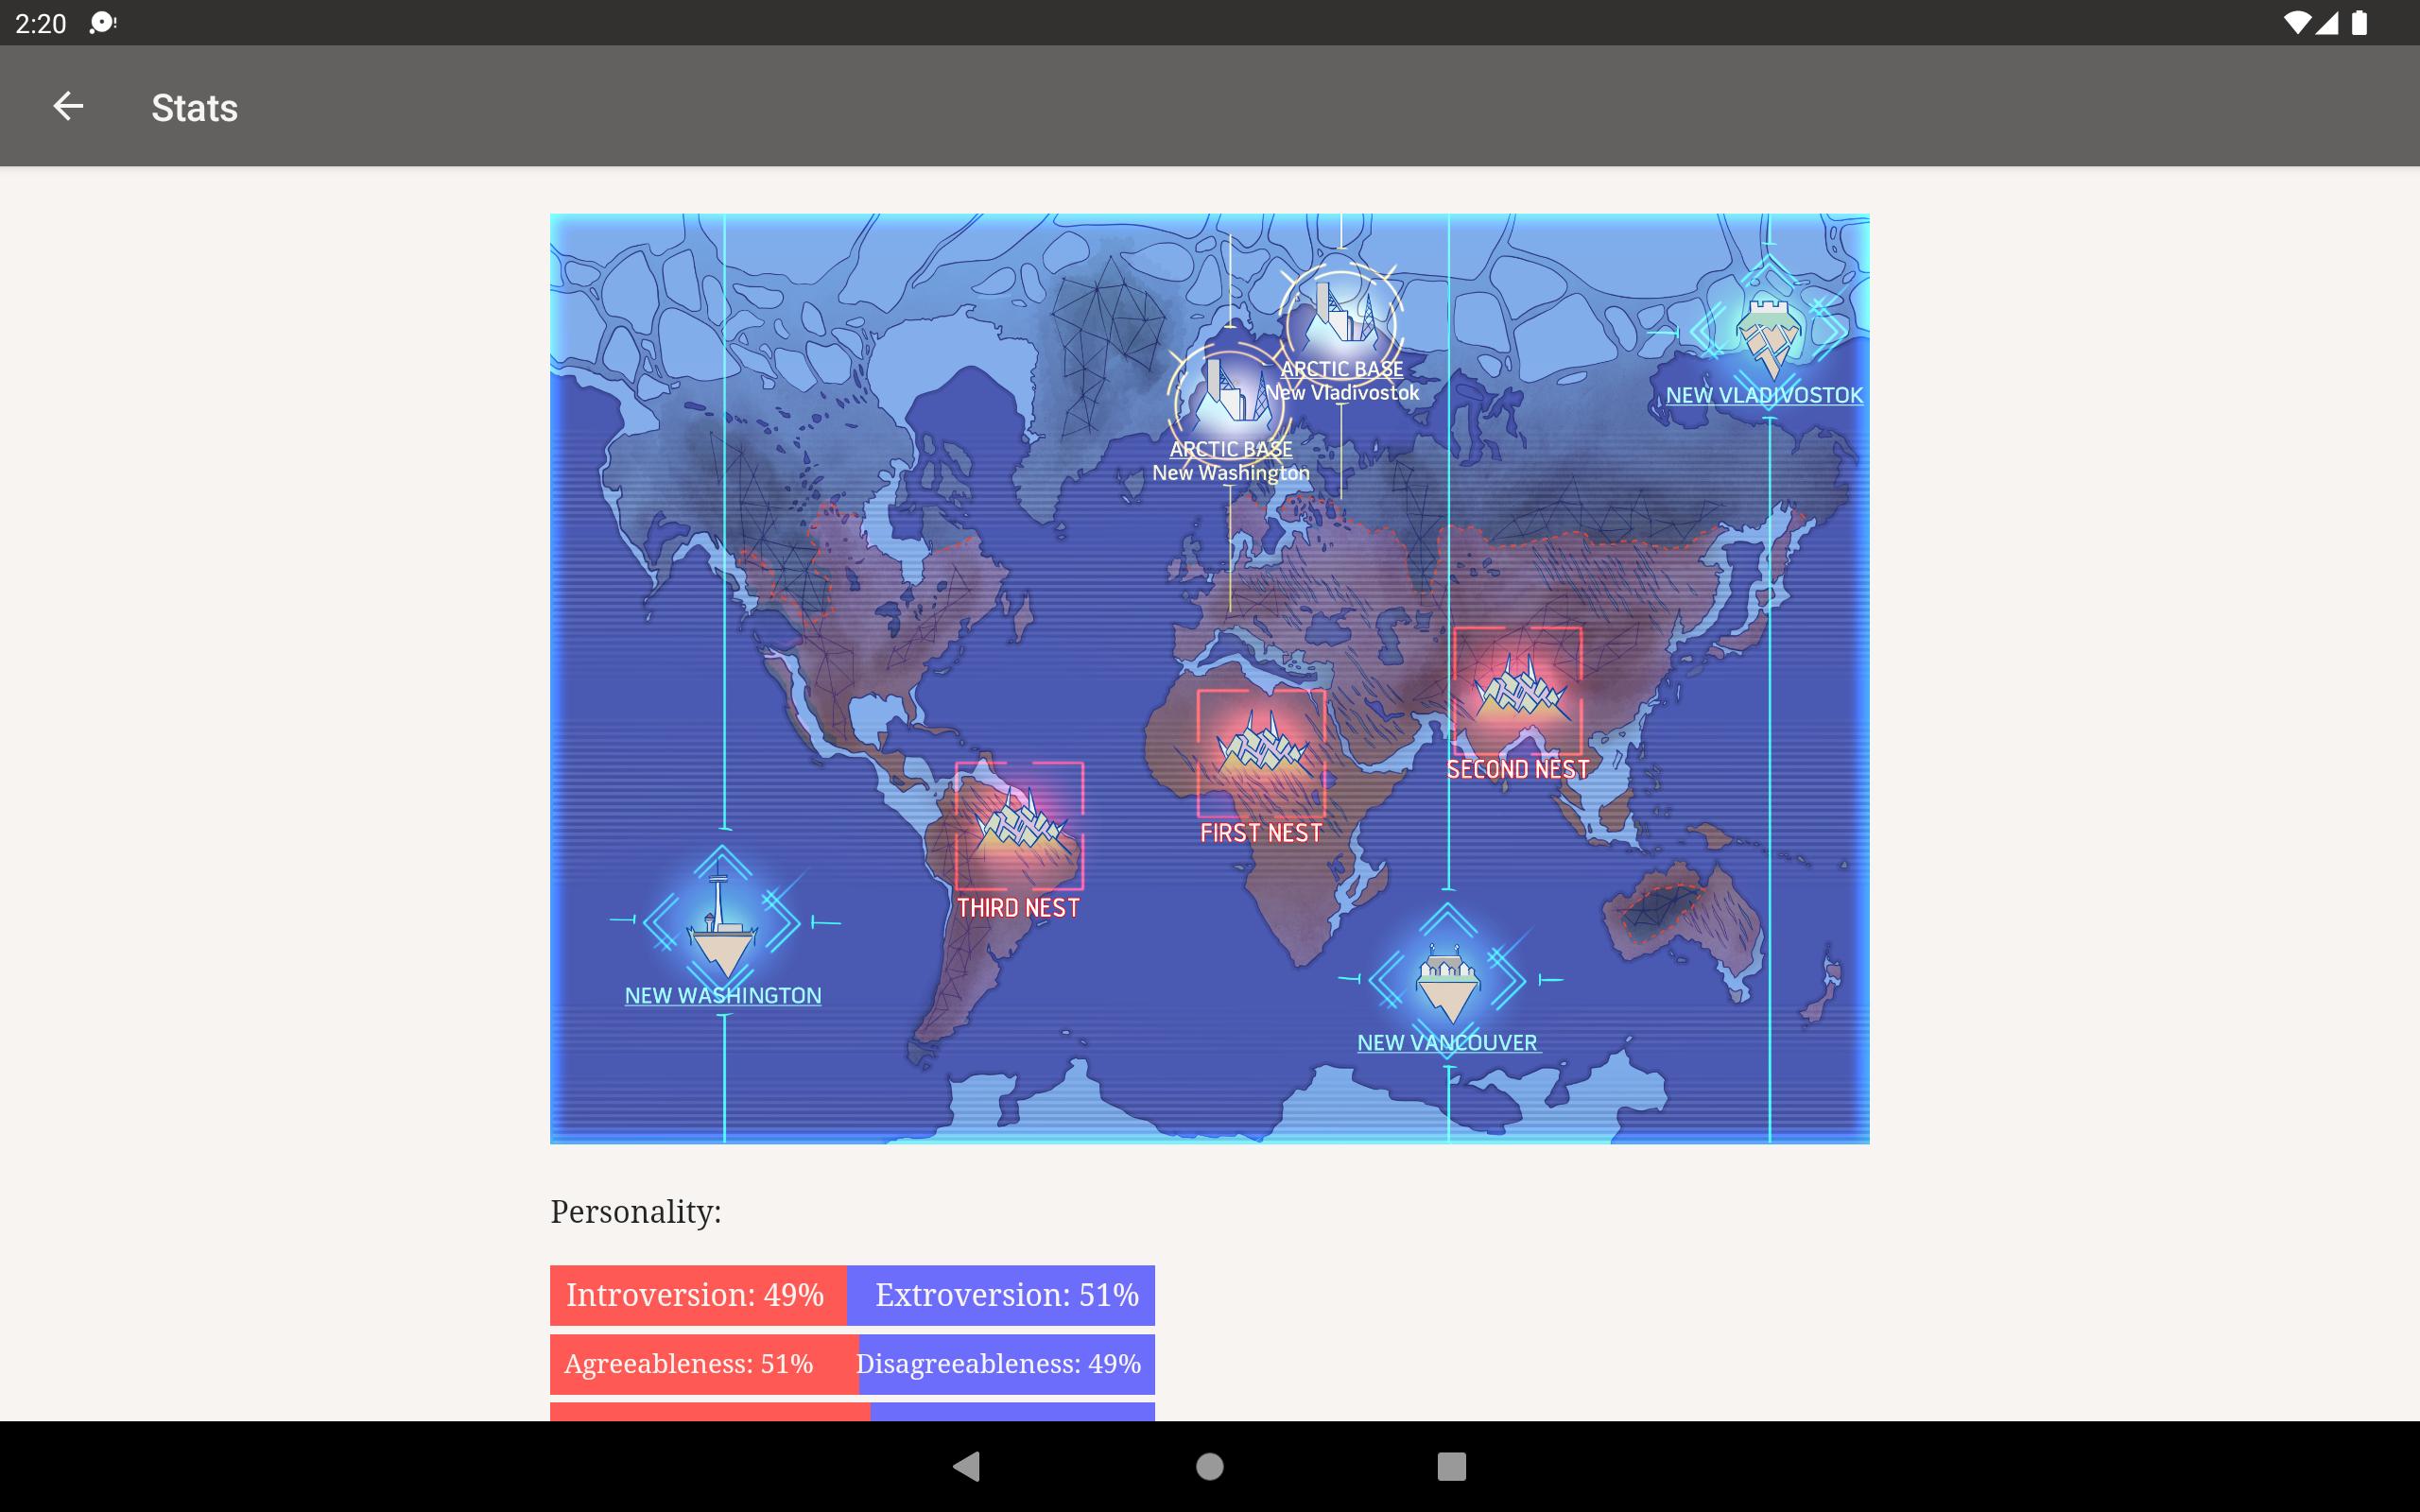Click the ARCTIC BASE label above New Vladivostok
2420x1512 pixels.
1342,369
